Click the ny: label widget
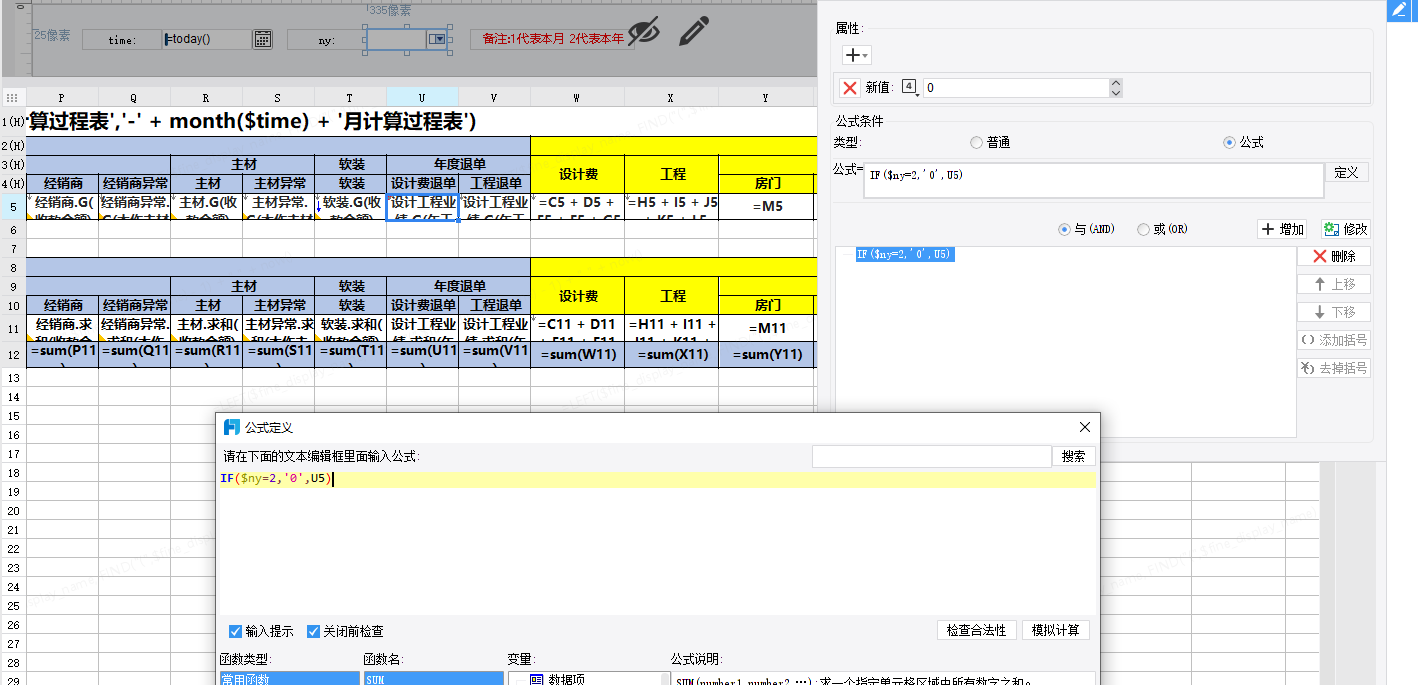 327,40
